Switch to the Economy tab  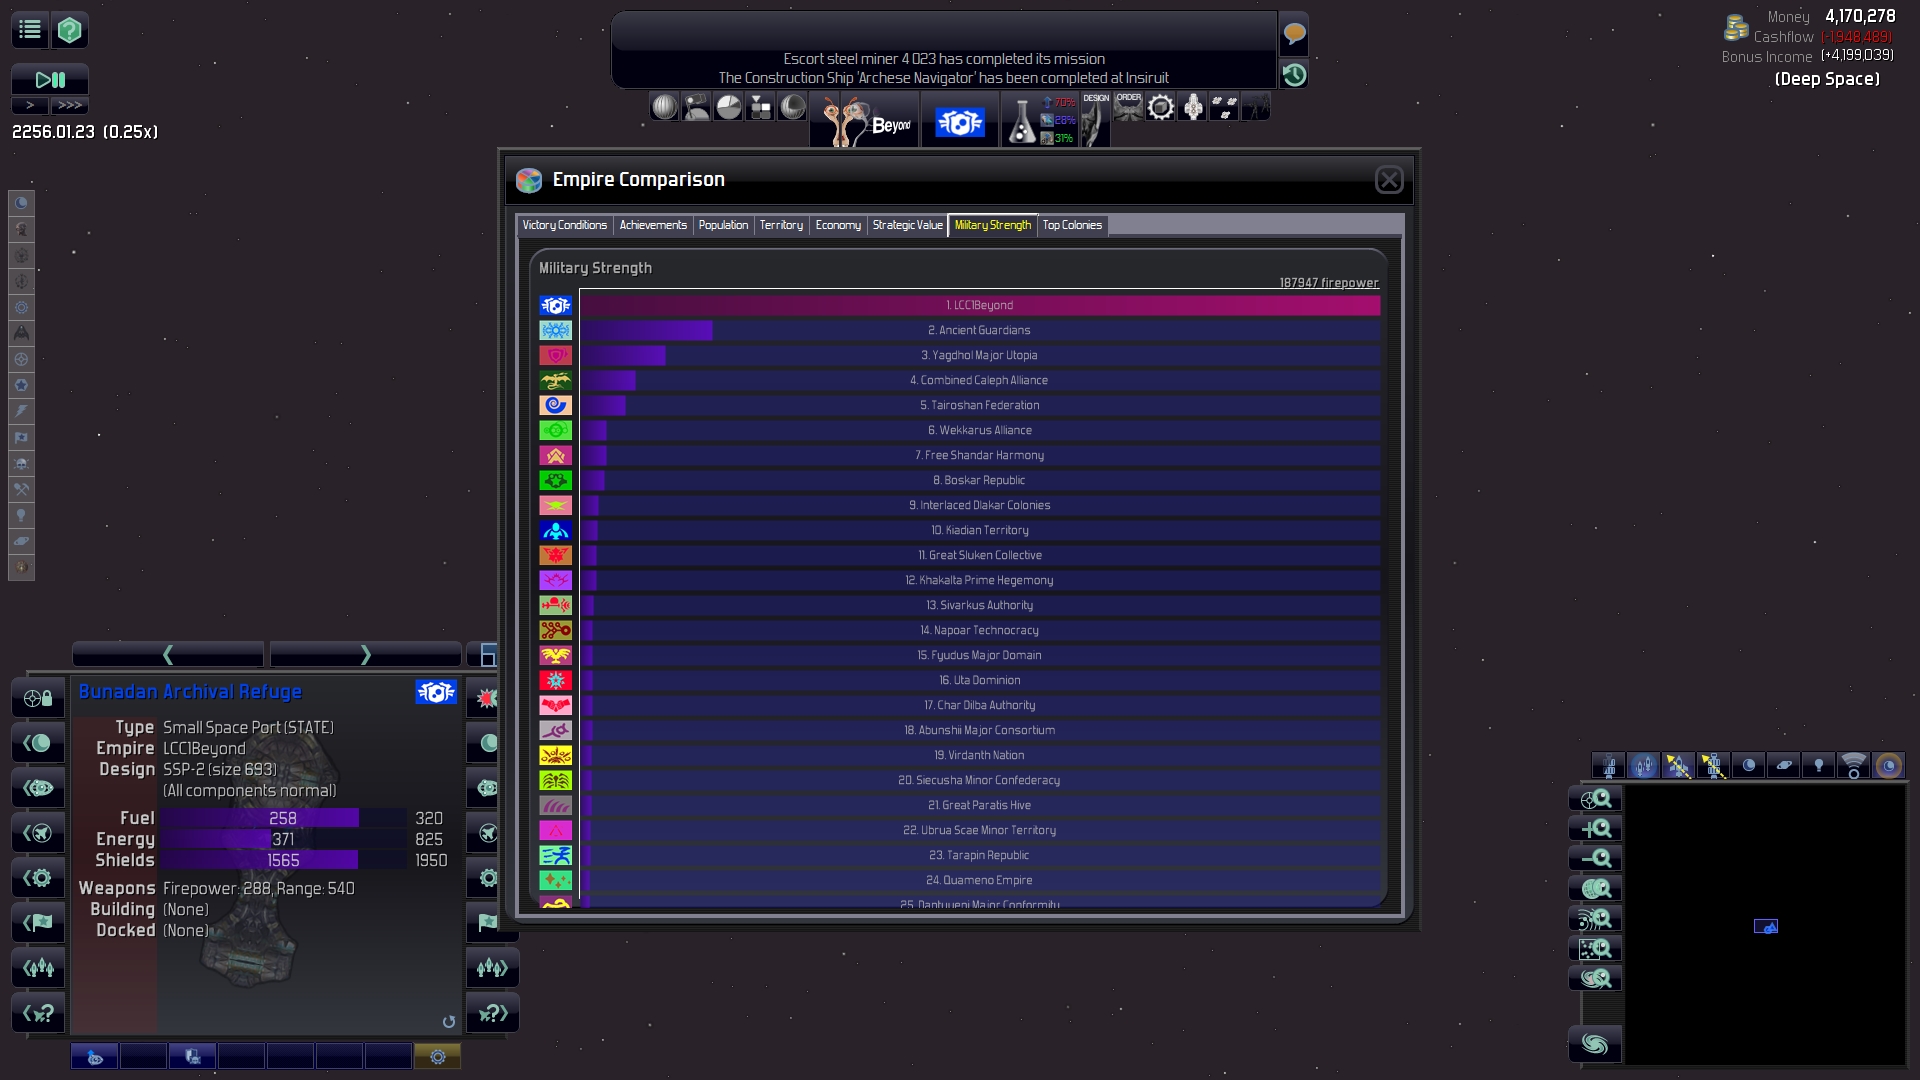[x=837, y=225]
